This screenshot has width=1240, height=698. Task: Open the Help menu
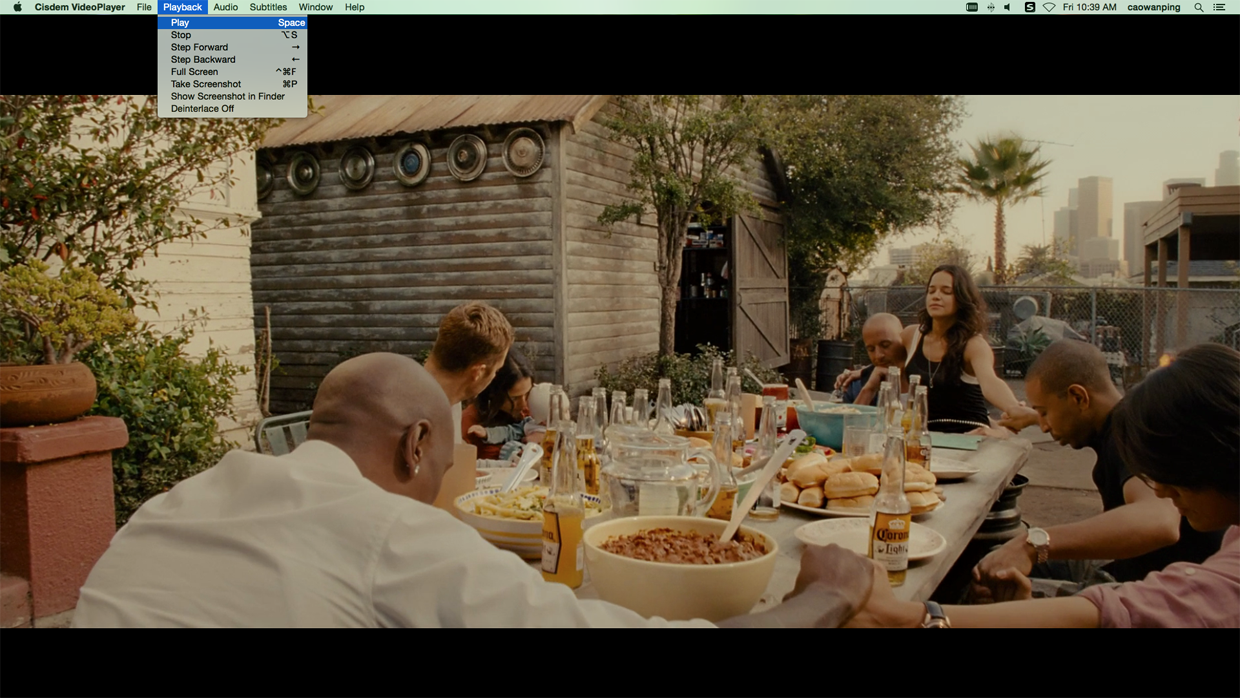[355, 7]
